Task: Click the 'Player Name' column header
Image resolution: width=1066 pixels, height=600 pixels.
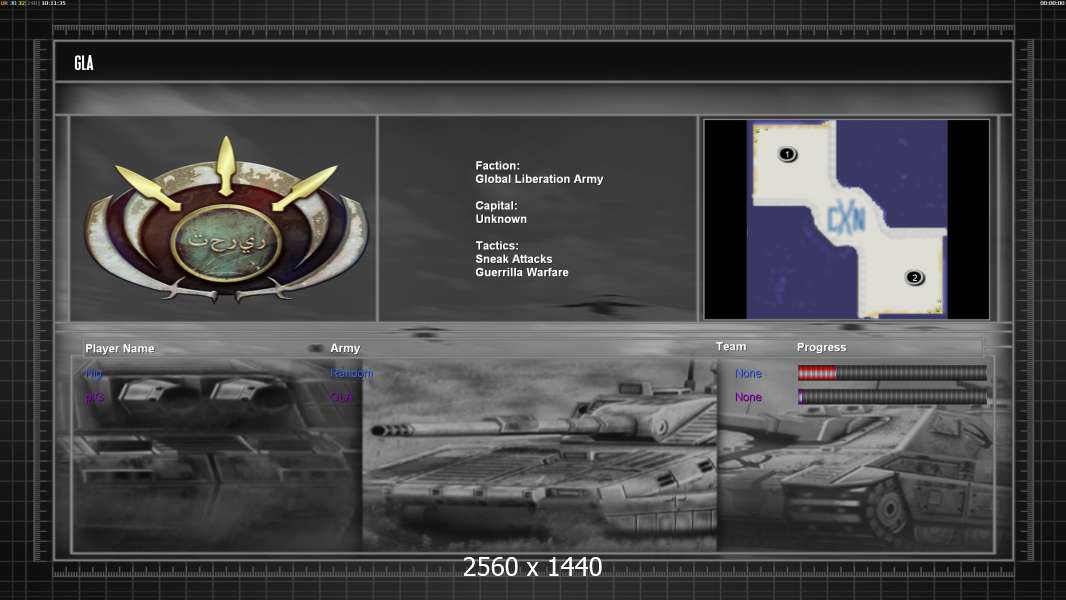Action: [x=120, y=349]
